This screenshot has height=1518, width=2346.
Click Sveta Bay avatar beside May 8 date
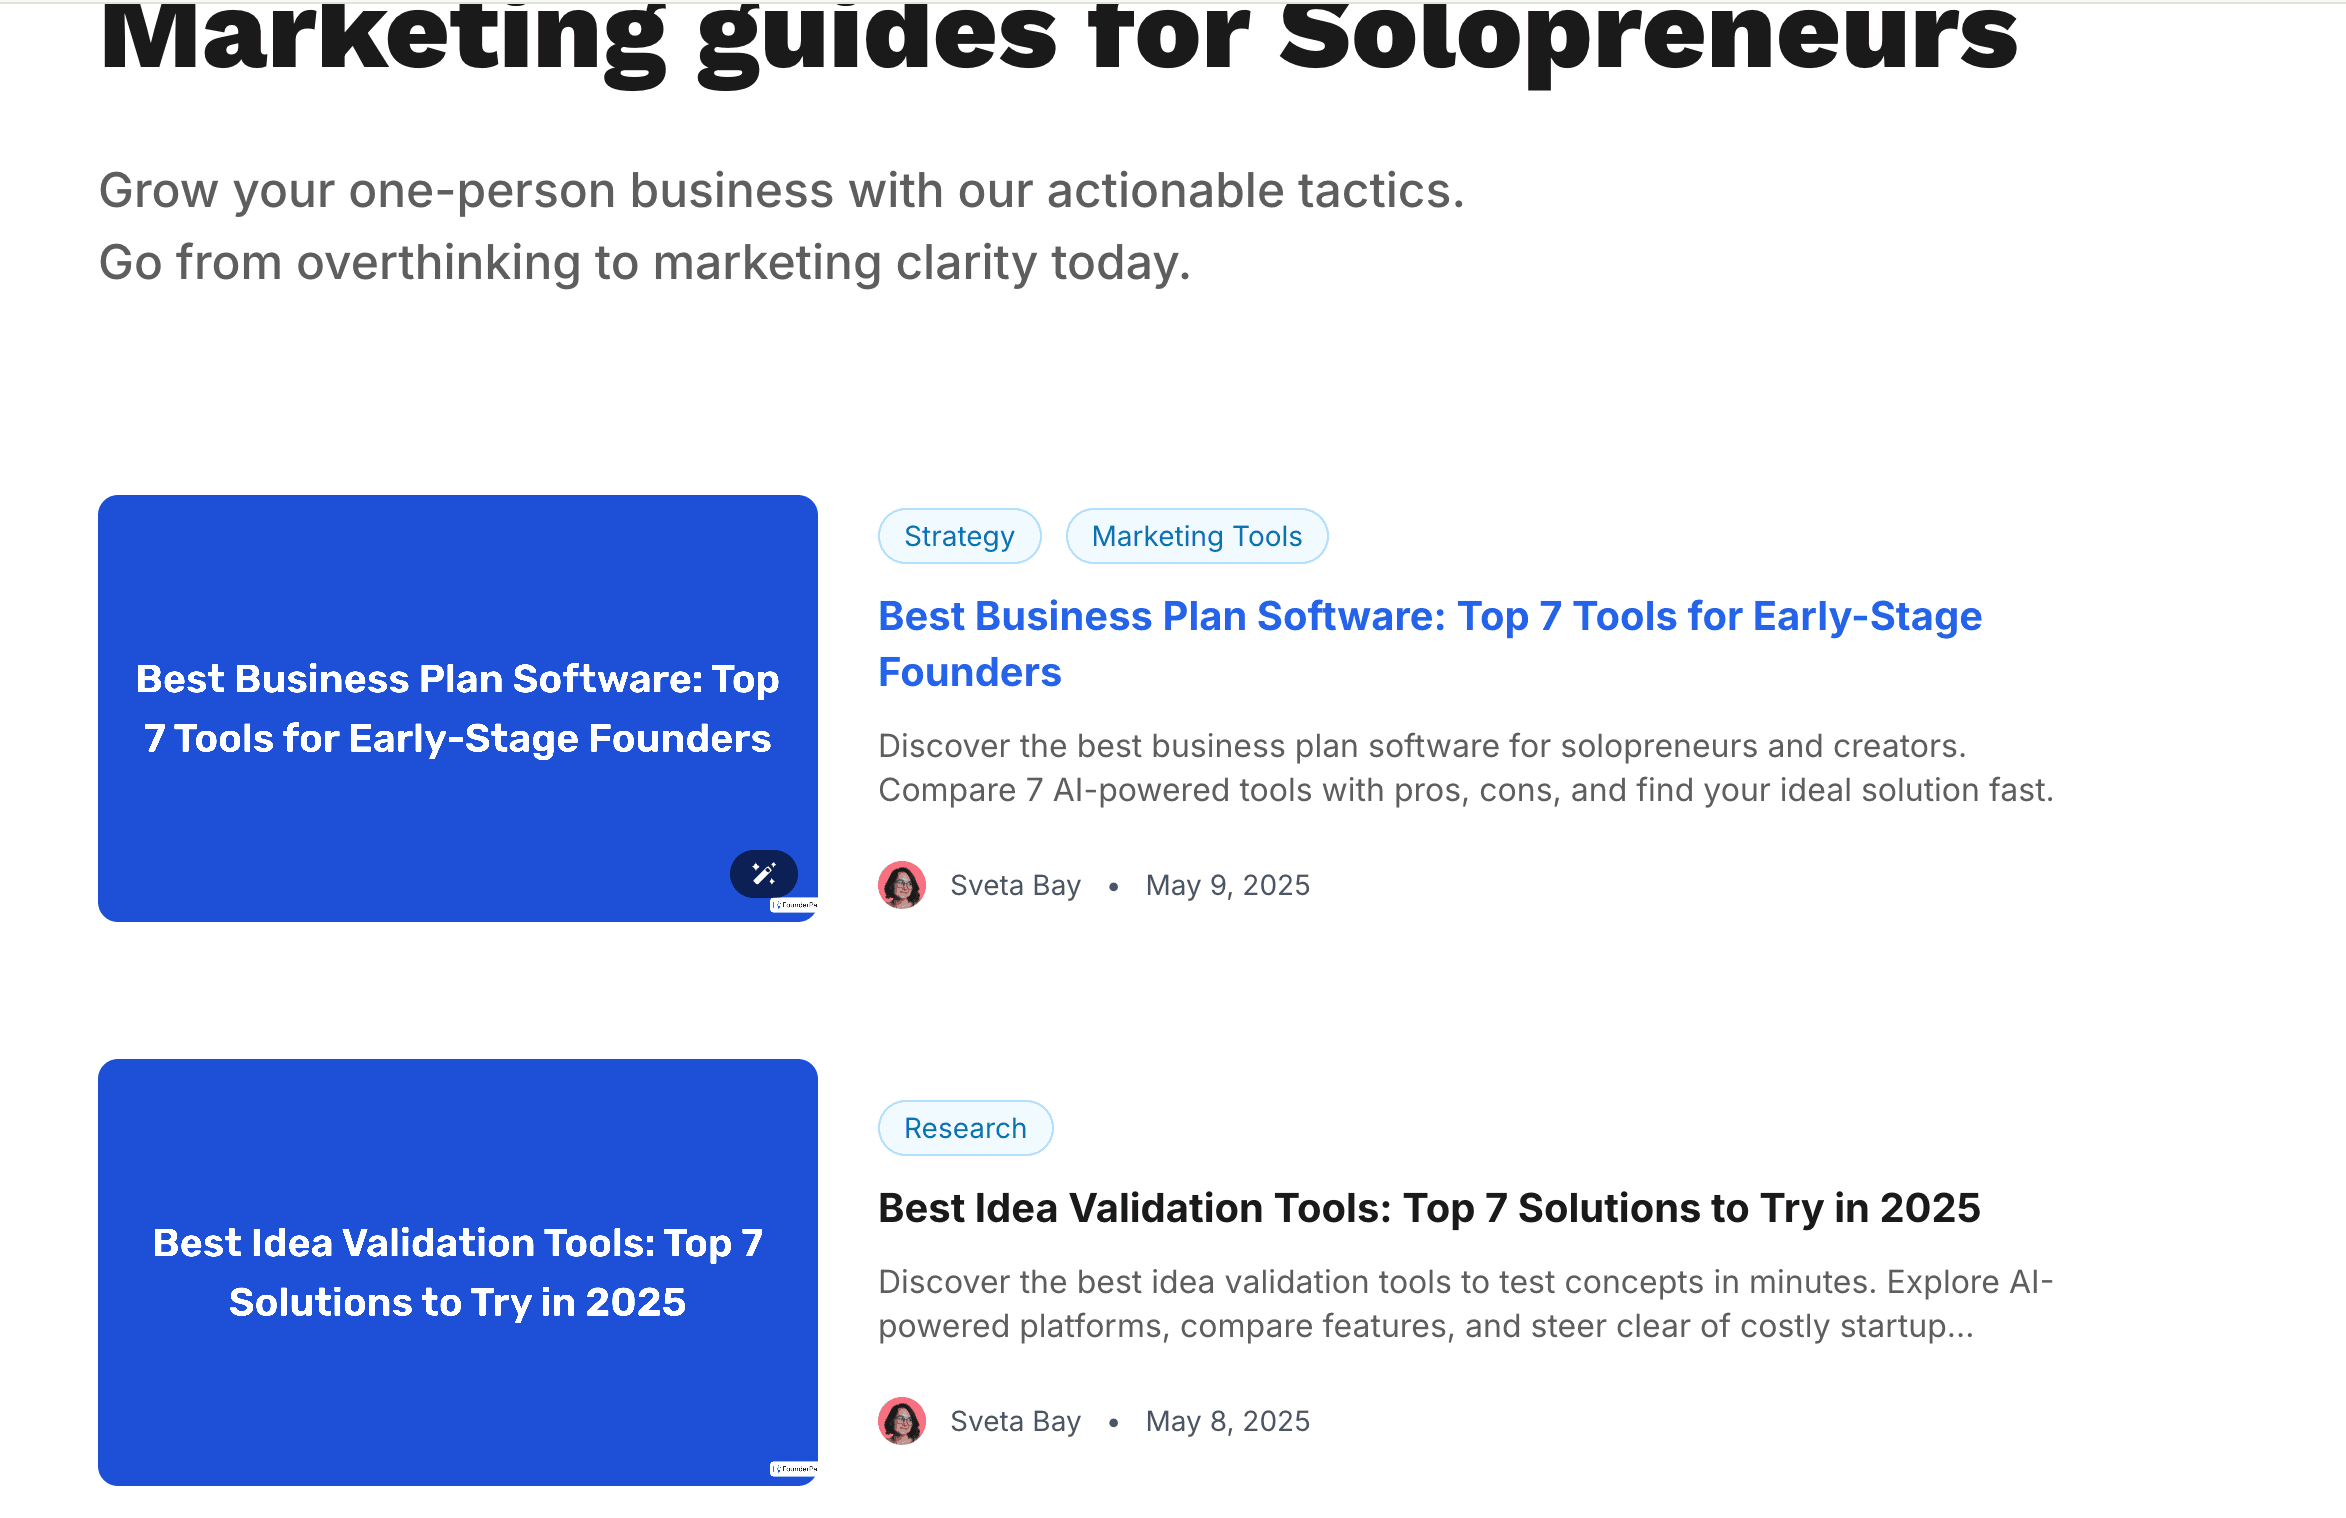tap(902, 1421)
